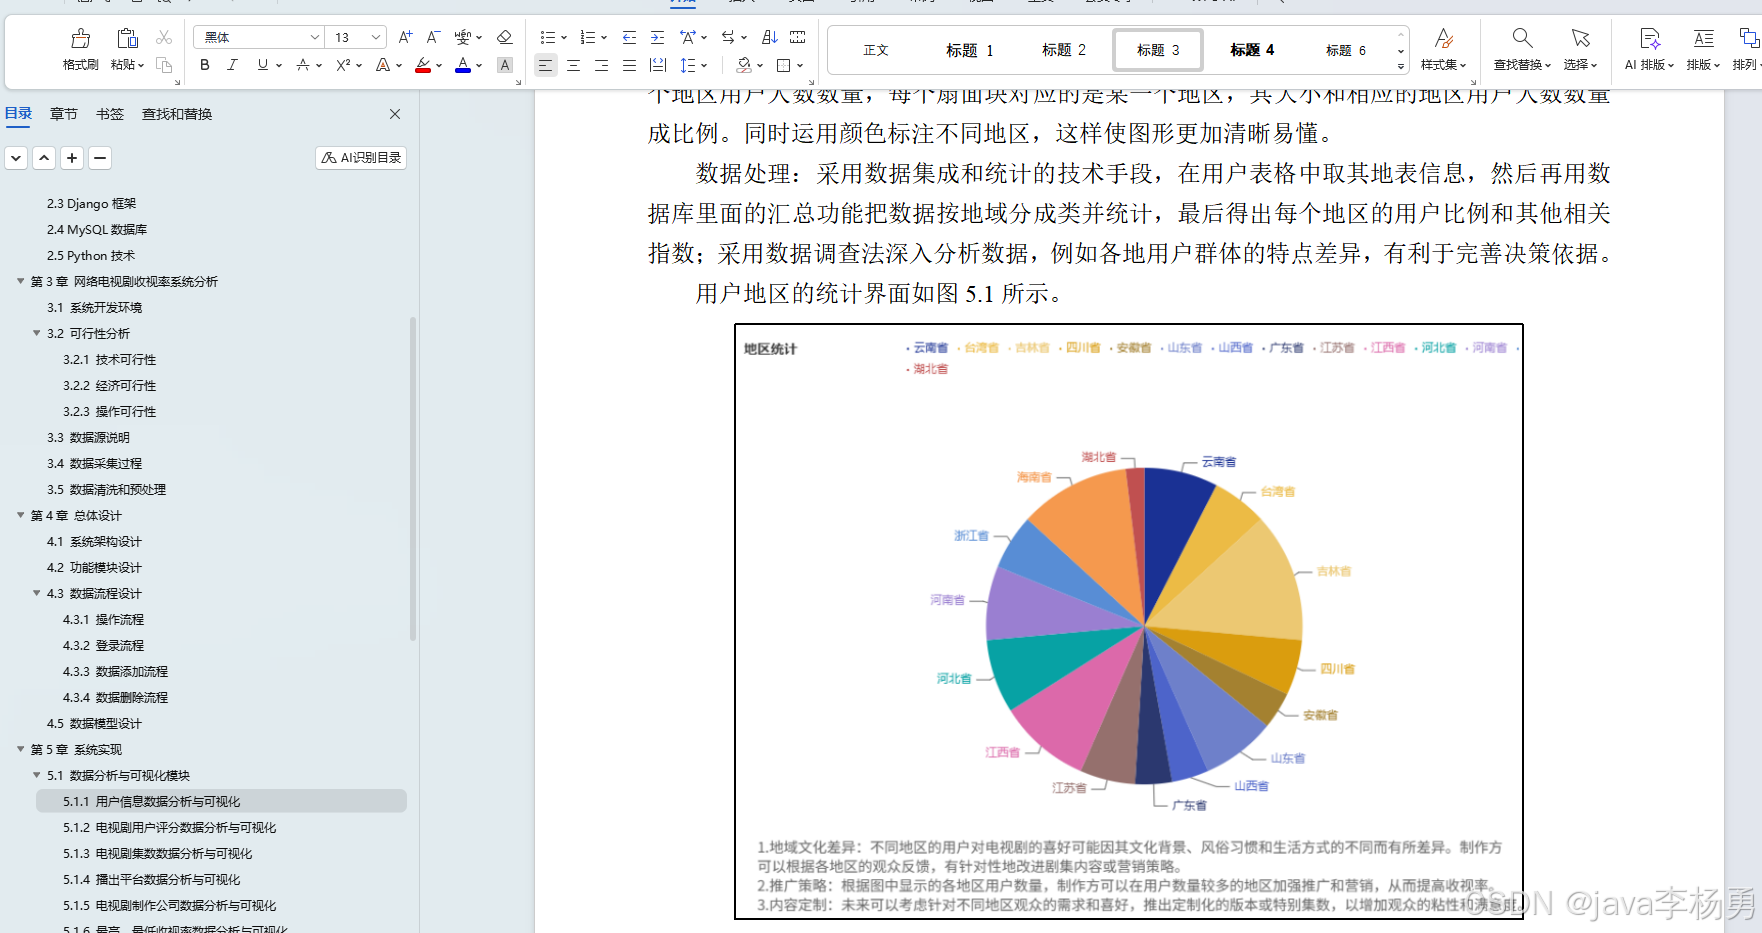Image resolution: width=1762 pixels, height=933 pixels.
Task: Toggle italic formatting
Action: coord(232,65)
